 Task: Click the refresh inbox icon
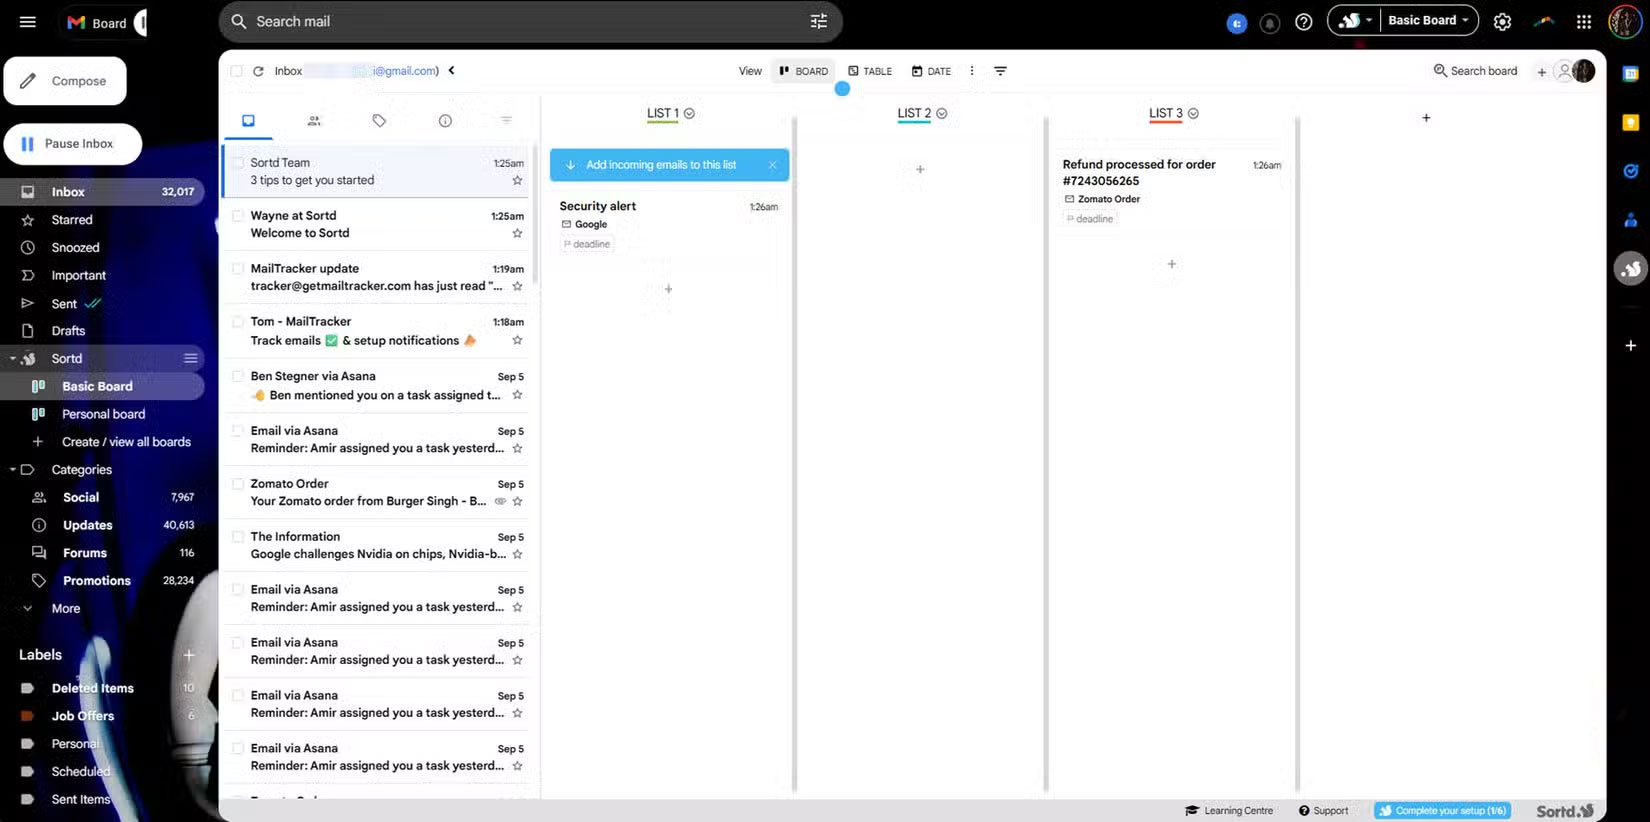pyautogui.click(x=258, y=71)
